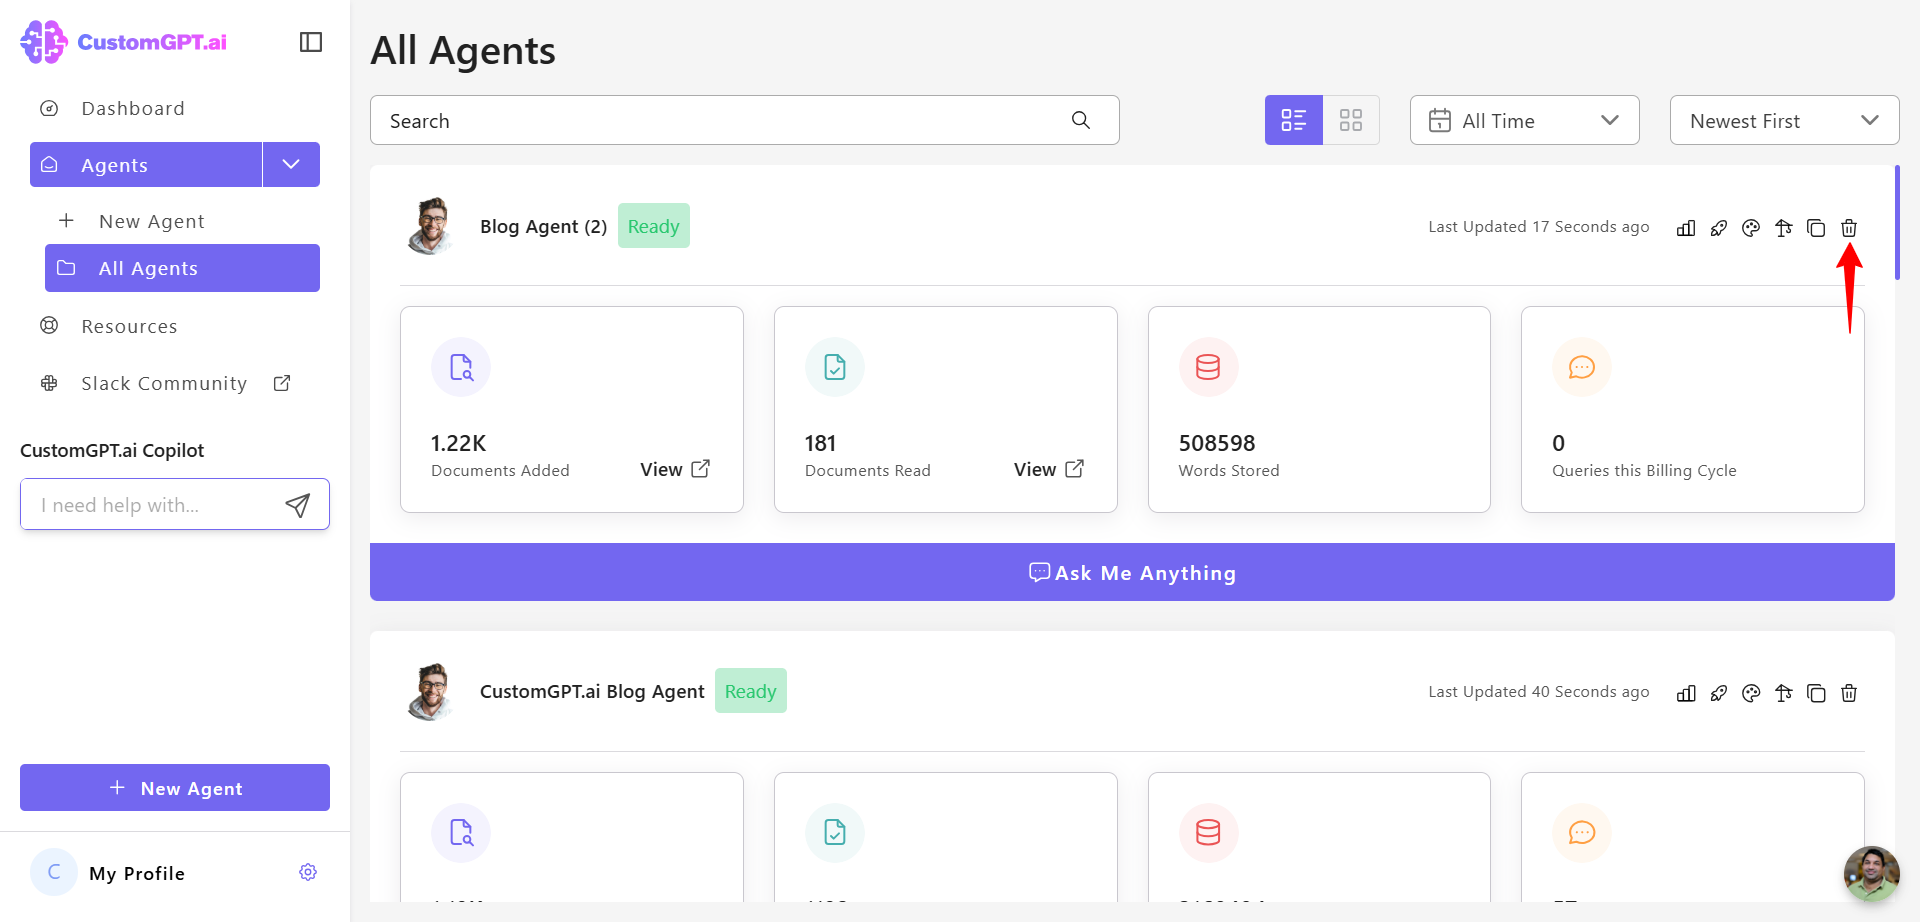This screenshot has height=922, width=1920.
Task: Click purple New Agent button
Action: (x=175, y=788)
